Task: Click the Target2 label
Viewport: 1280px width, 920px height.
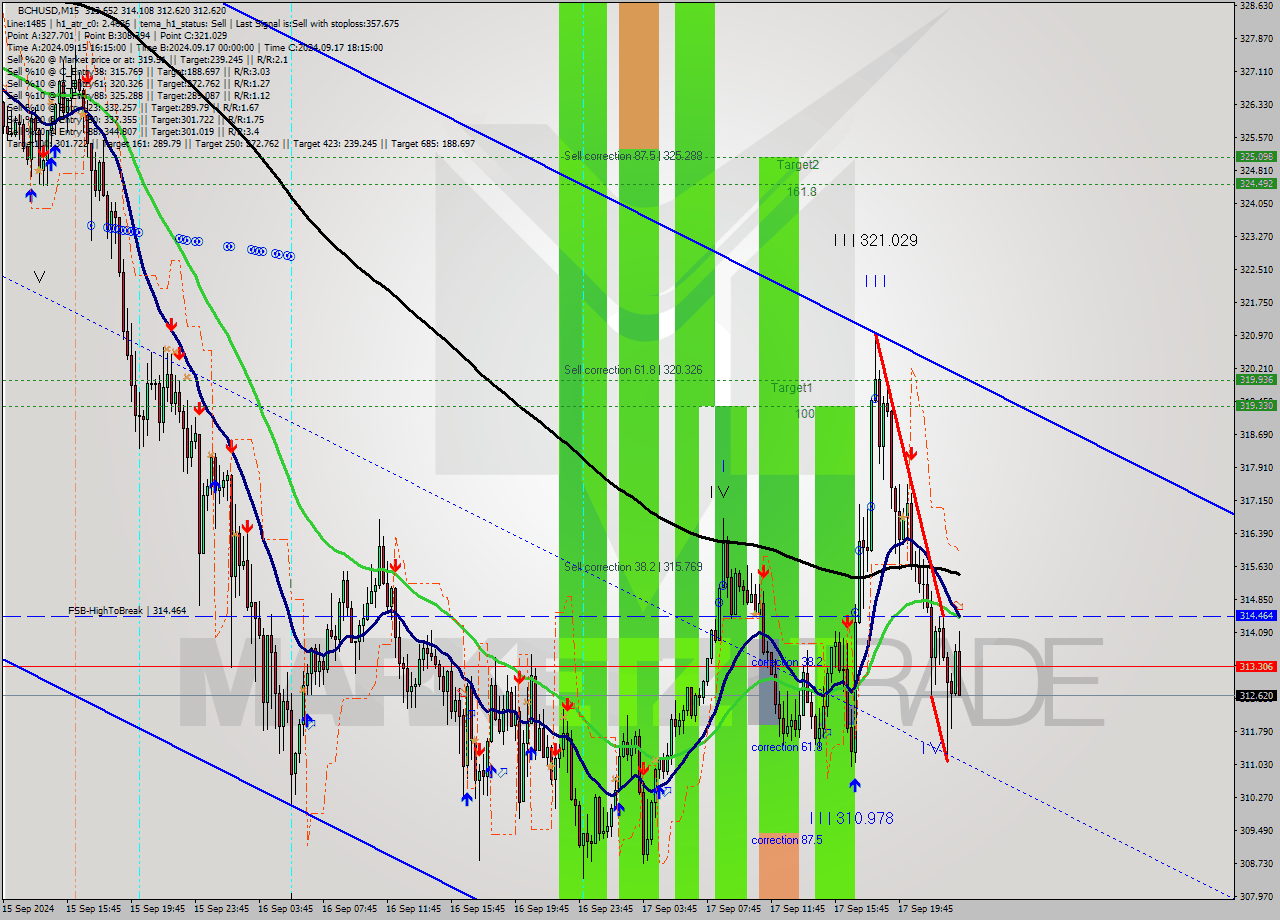Action: [798, 165]
